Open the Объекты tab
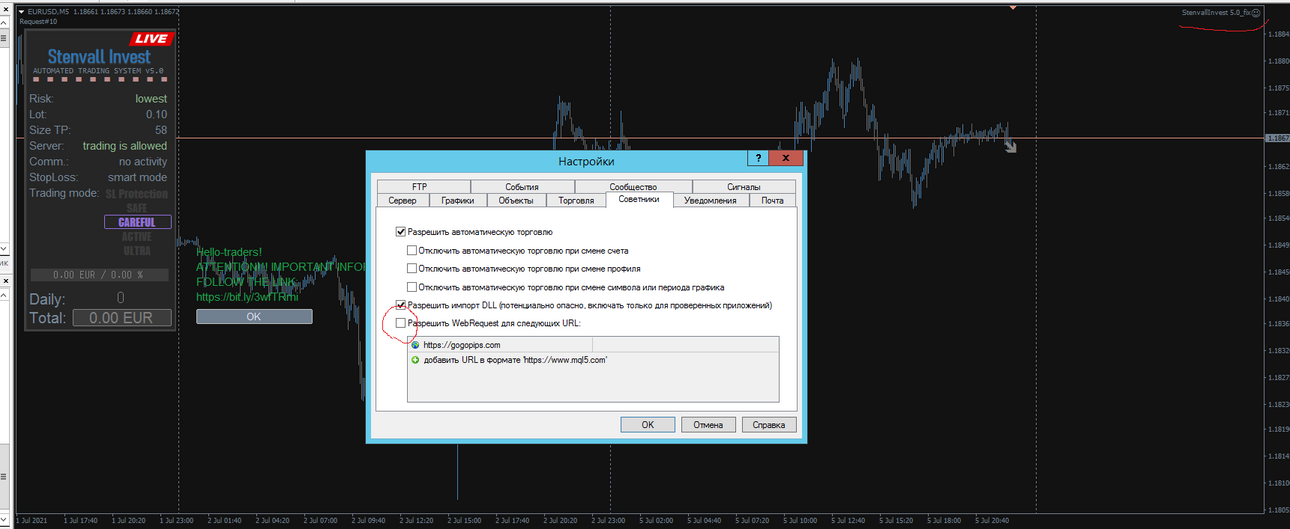The width and height of the screenshot is (1290, 529). [x=517, y=200]
